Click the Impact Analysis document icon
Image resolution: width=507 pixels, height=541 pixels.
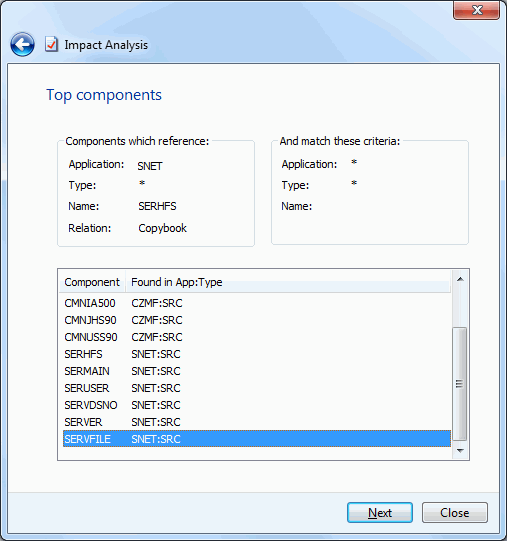(x=51, y=45)
